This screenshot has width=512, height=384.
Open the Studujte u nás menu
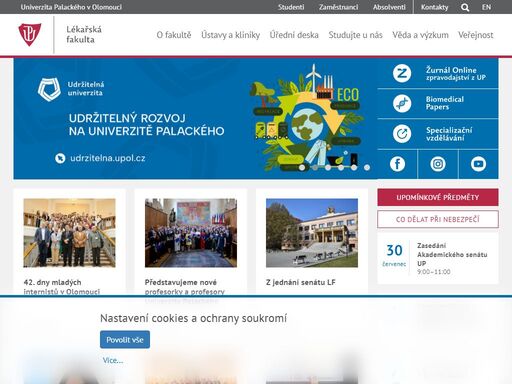point(355,35)
